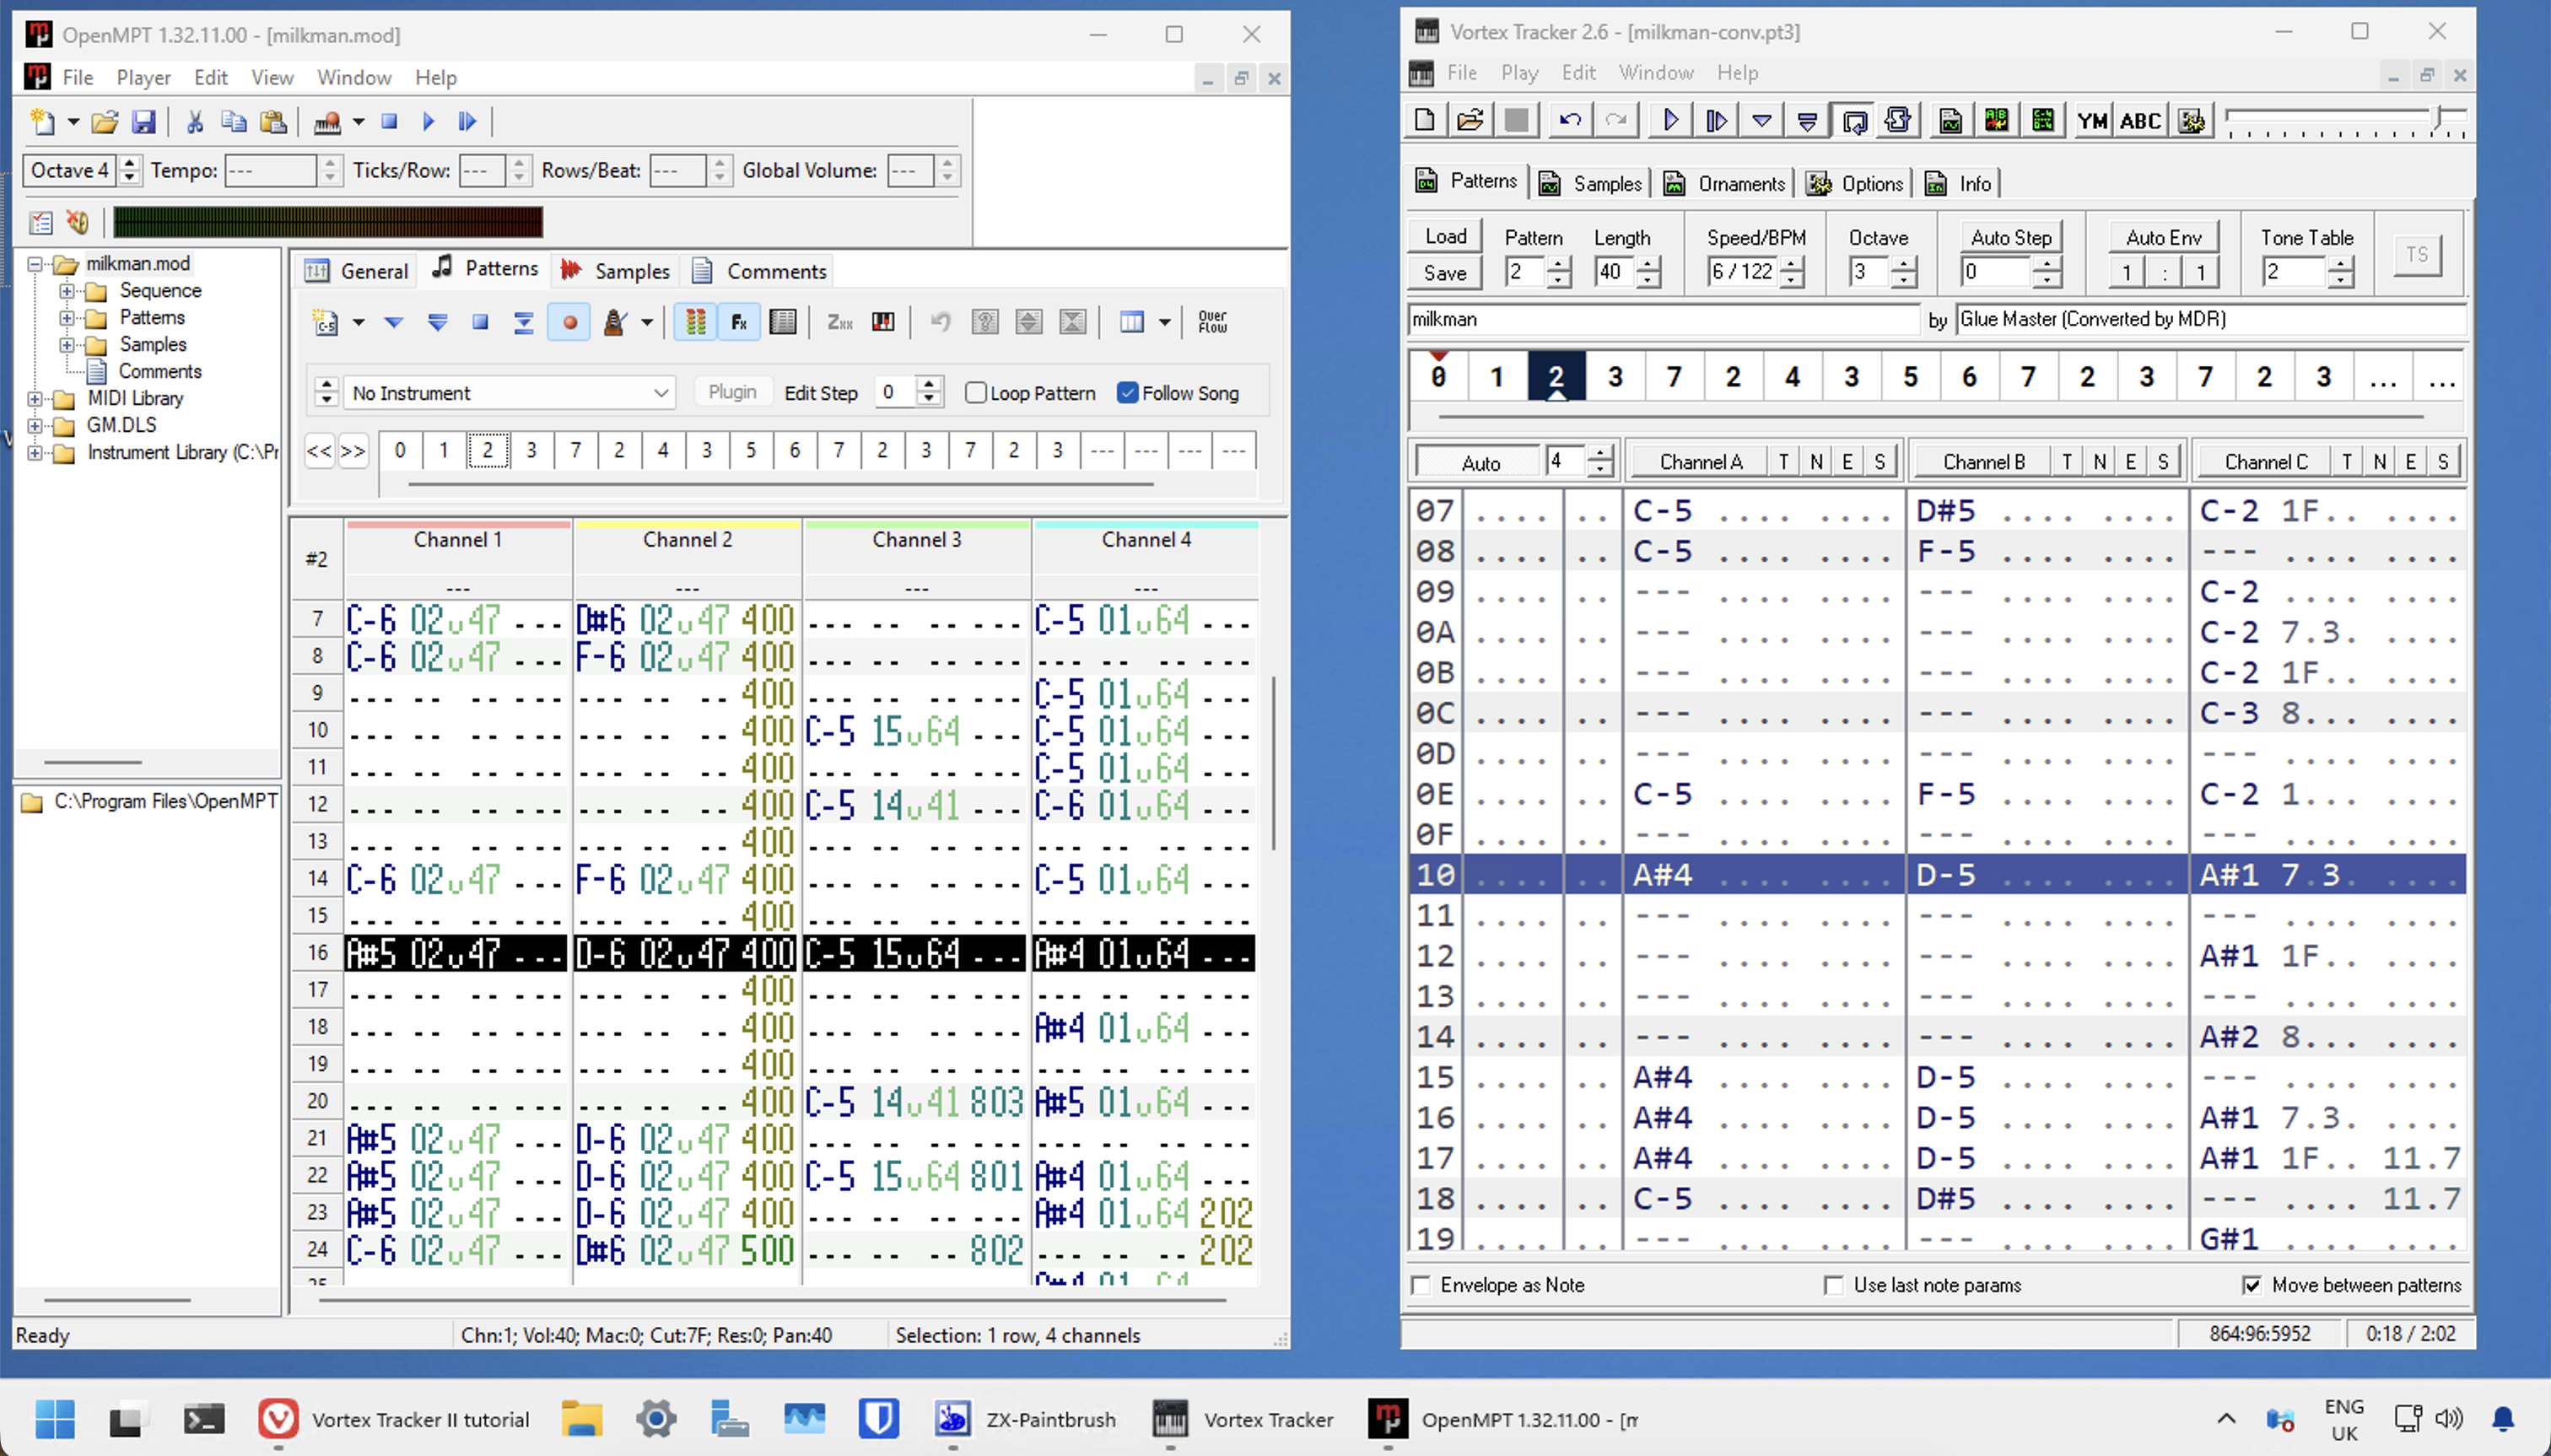
Task: Click the Zxx macro icon in OpenMPT
Action: click(x=839, y=322)
